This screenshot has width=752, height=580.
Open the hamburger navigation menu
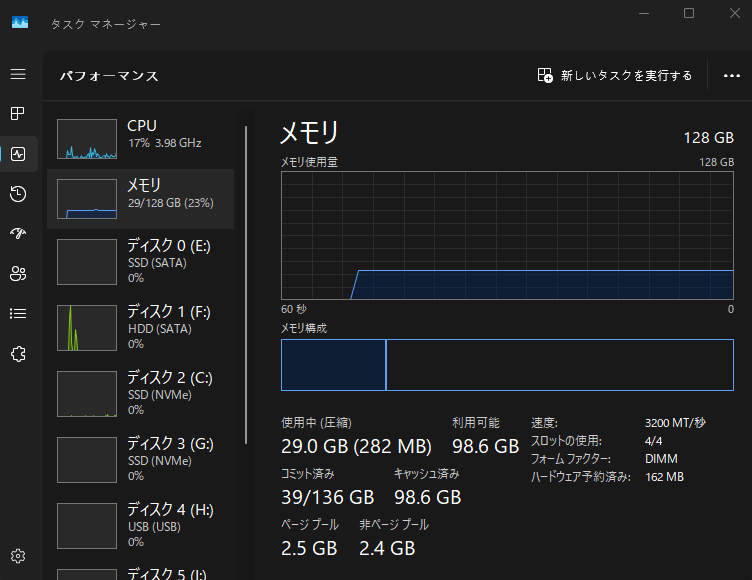pos(18,74)
